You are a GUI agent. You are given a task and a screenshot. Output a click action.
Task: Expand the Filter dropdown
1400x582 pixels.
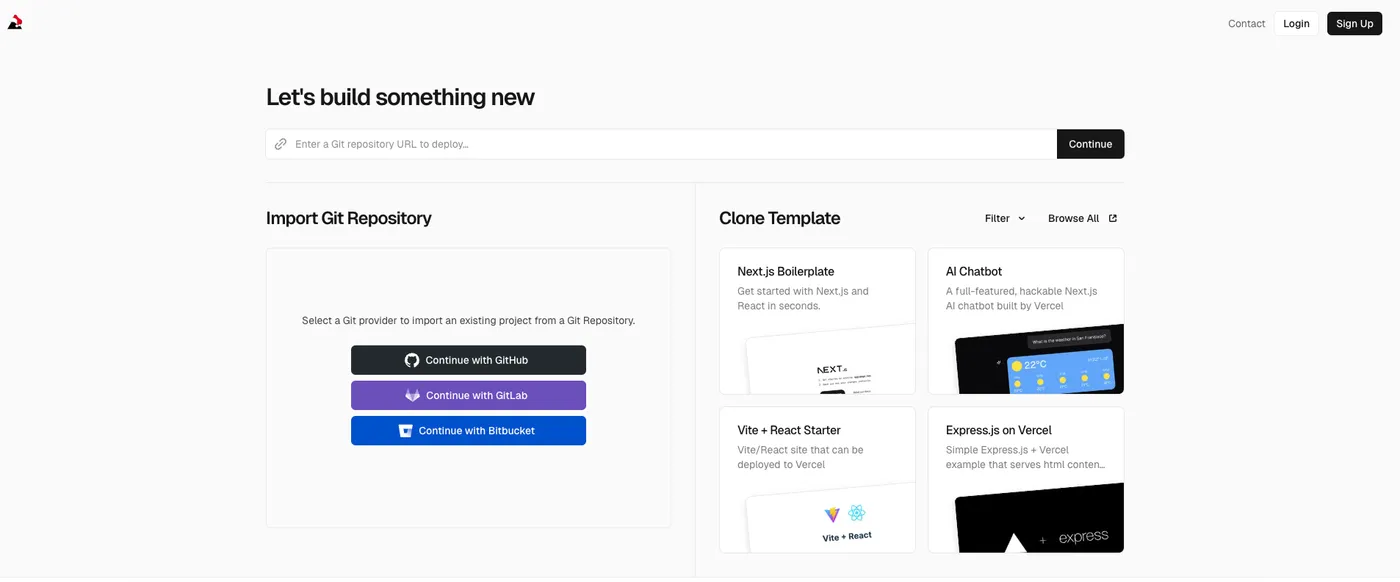click(x=1004, y=218)
